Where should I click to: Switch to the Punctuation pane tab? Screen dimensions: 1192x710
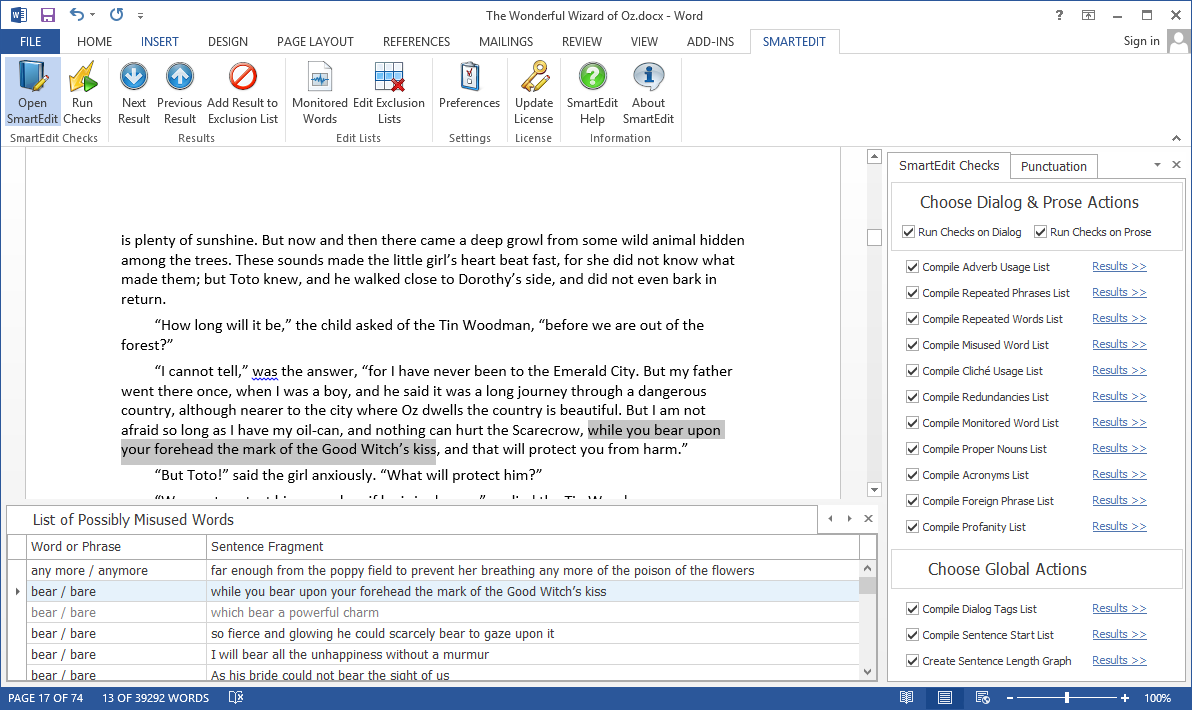point(1054,166)
